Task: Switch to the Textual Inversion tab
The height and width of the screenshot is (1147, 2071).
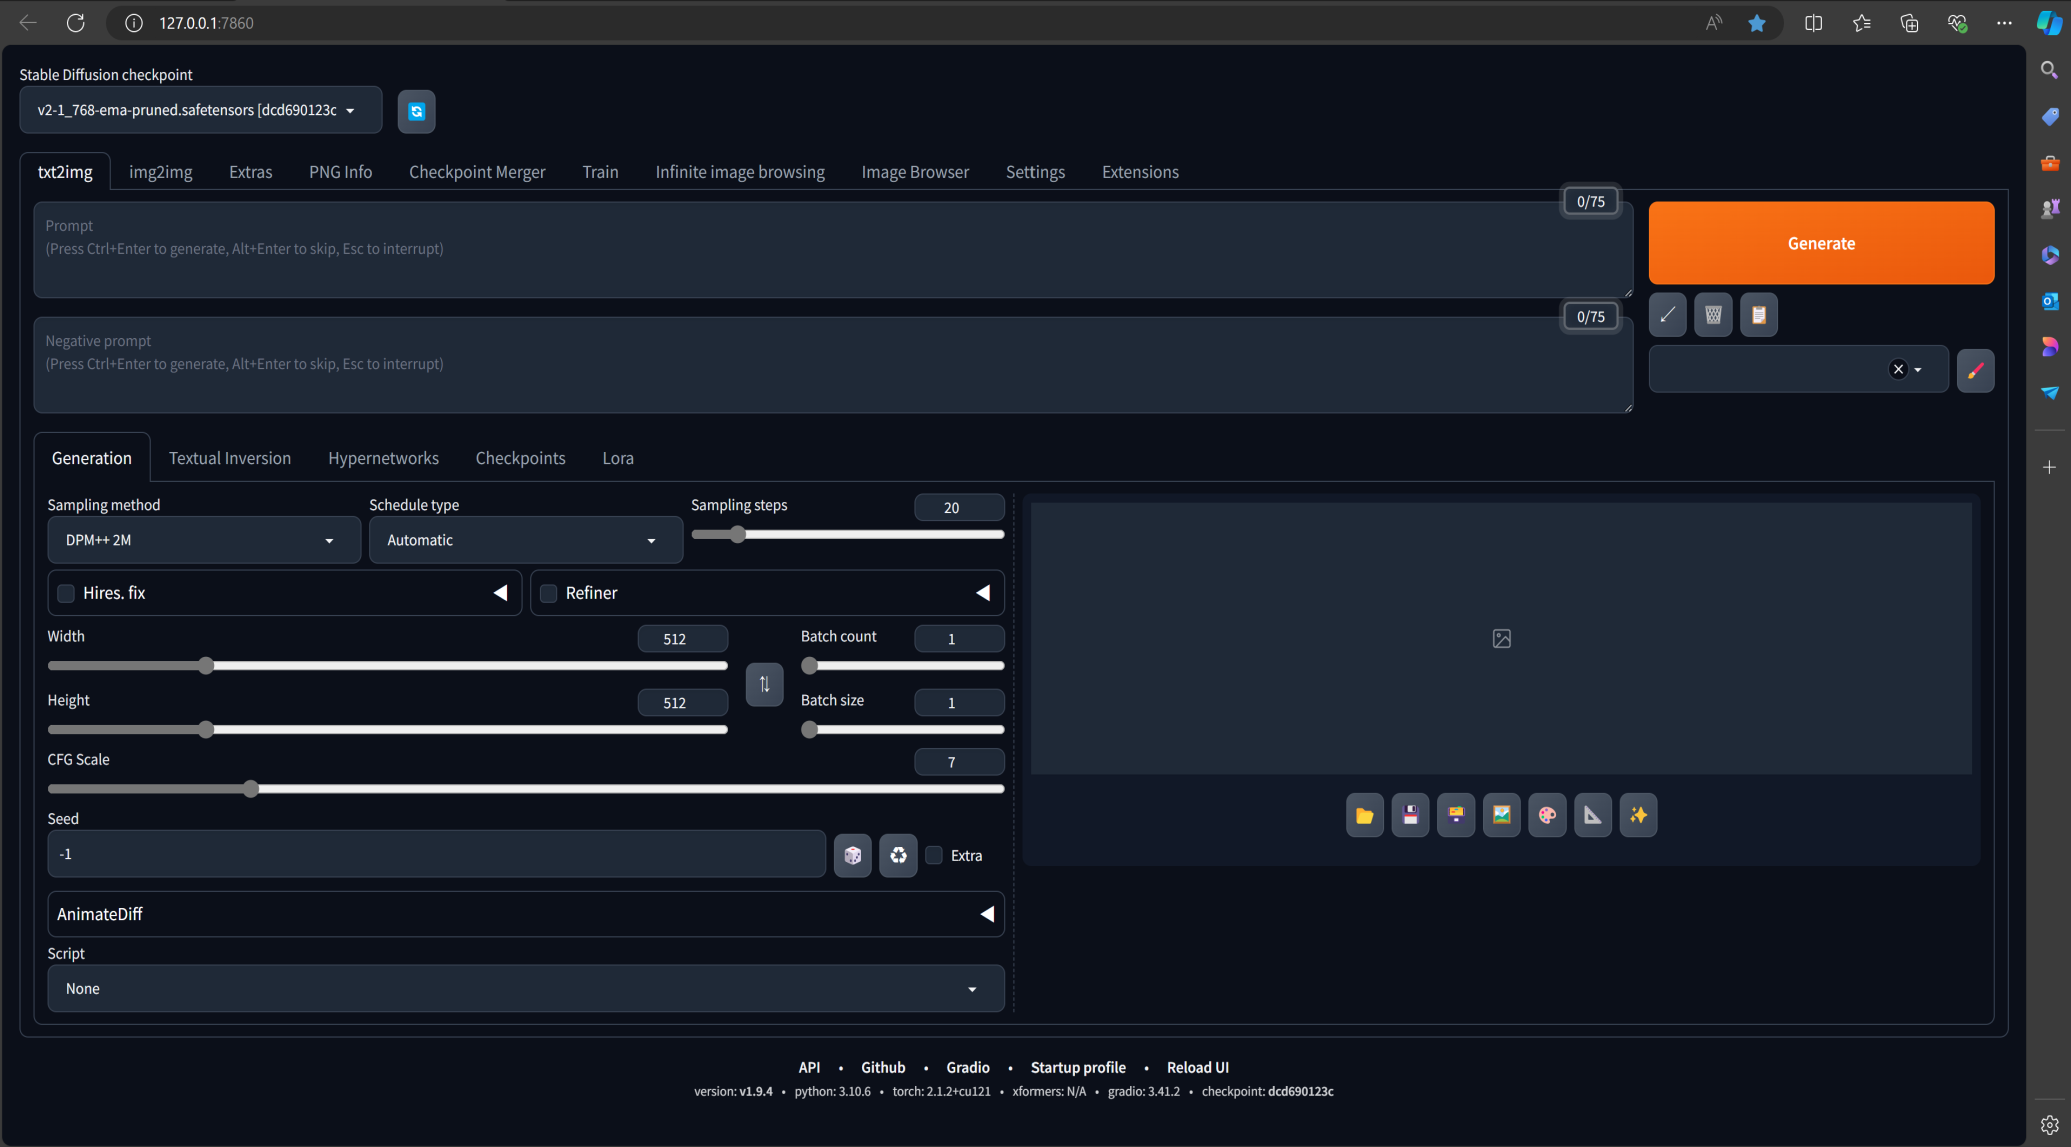Action: [230, 458]
